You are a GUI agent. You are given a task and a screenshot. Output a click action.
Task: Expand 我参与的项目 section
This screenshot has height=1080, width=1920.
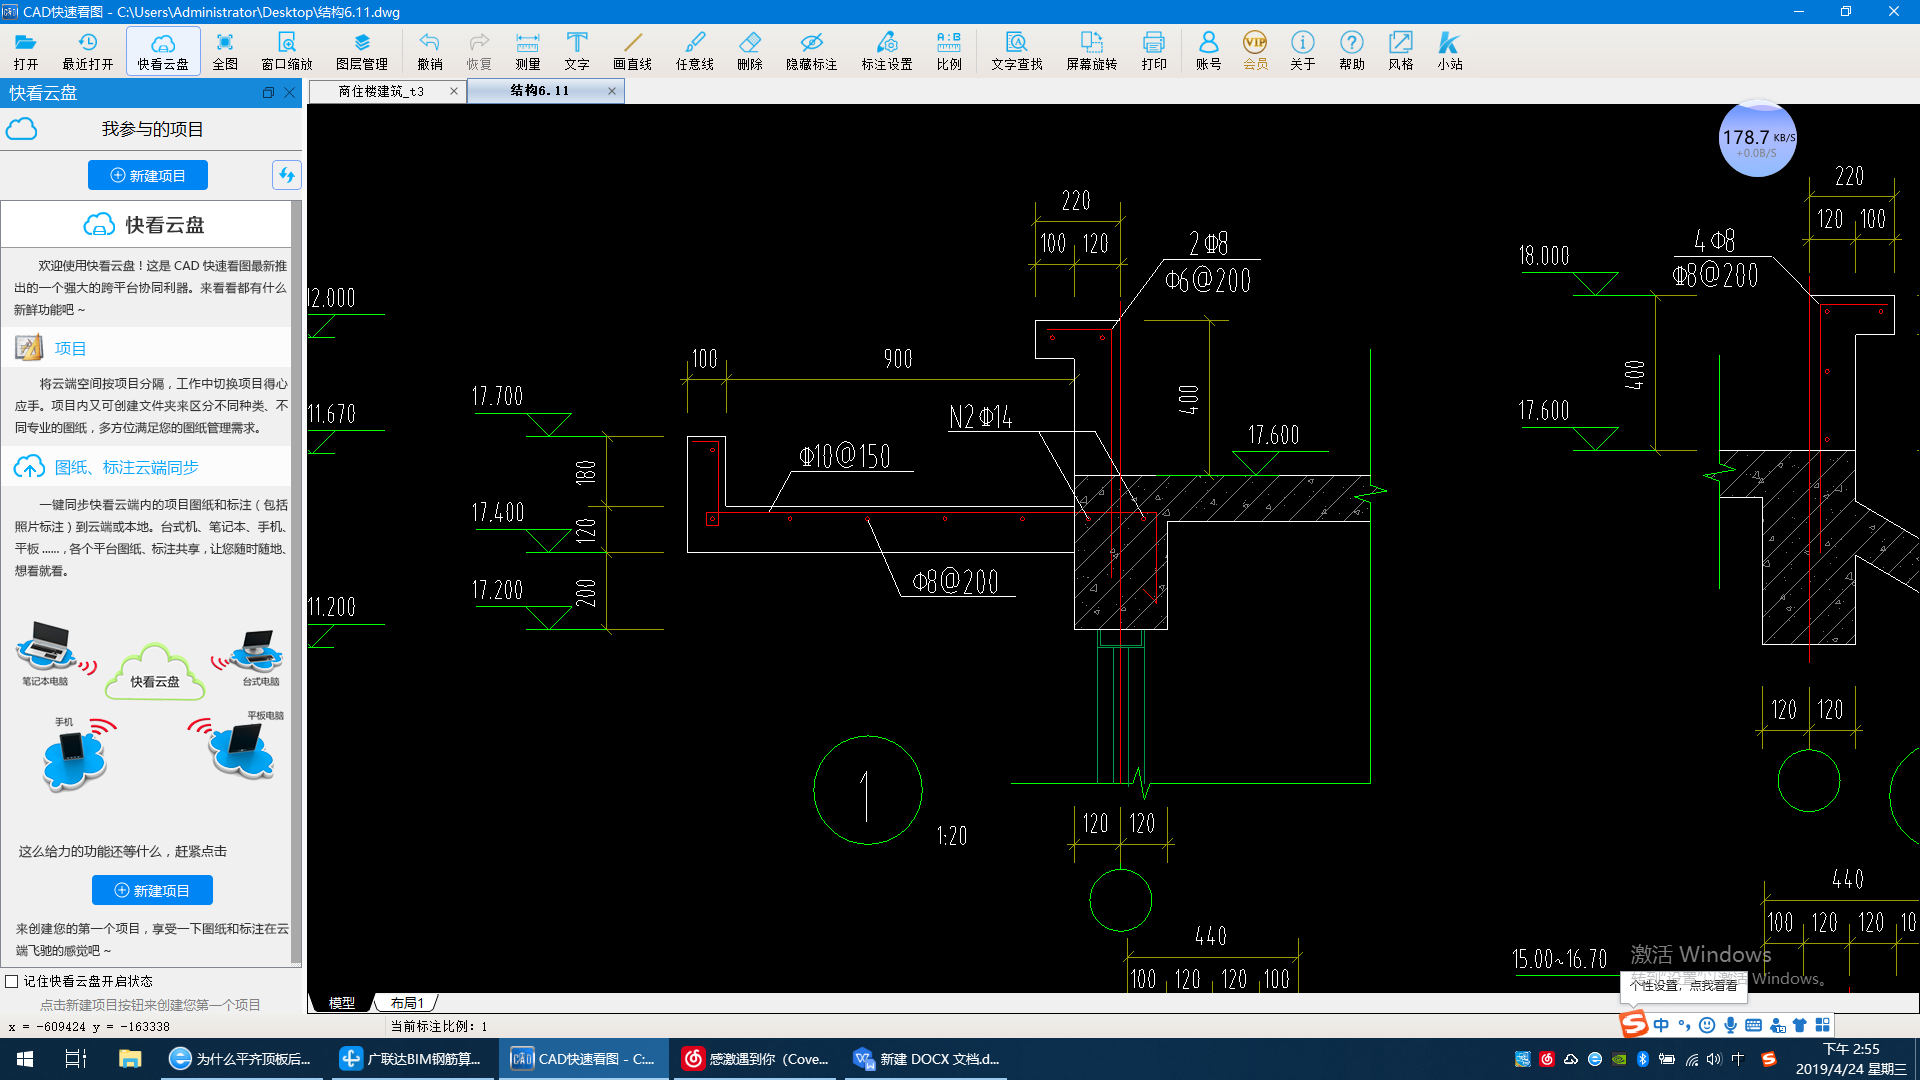149,128
